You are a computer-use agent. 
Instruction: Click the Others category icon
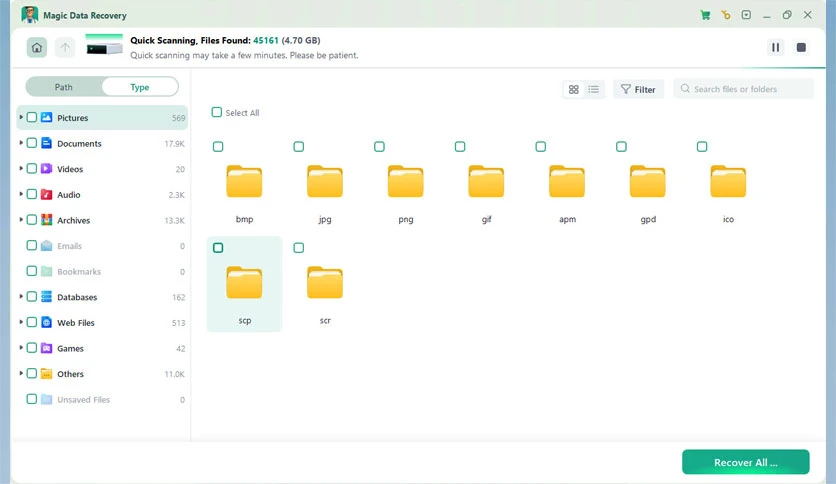[47, 373]
